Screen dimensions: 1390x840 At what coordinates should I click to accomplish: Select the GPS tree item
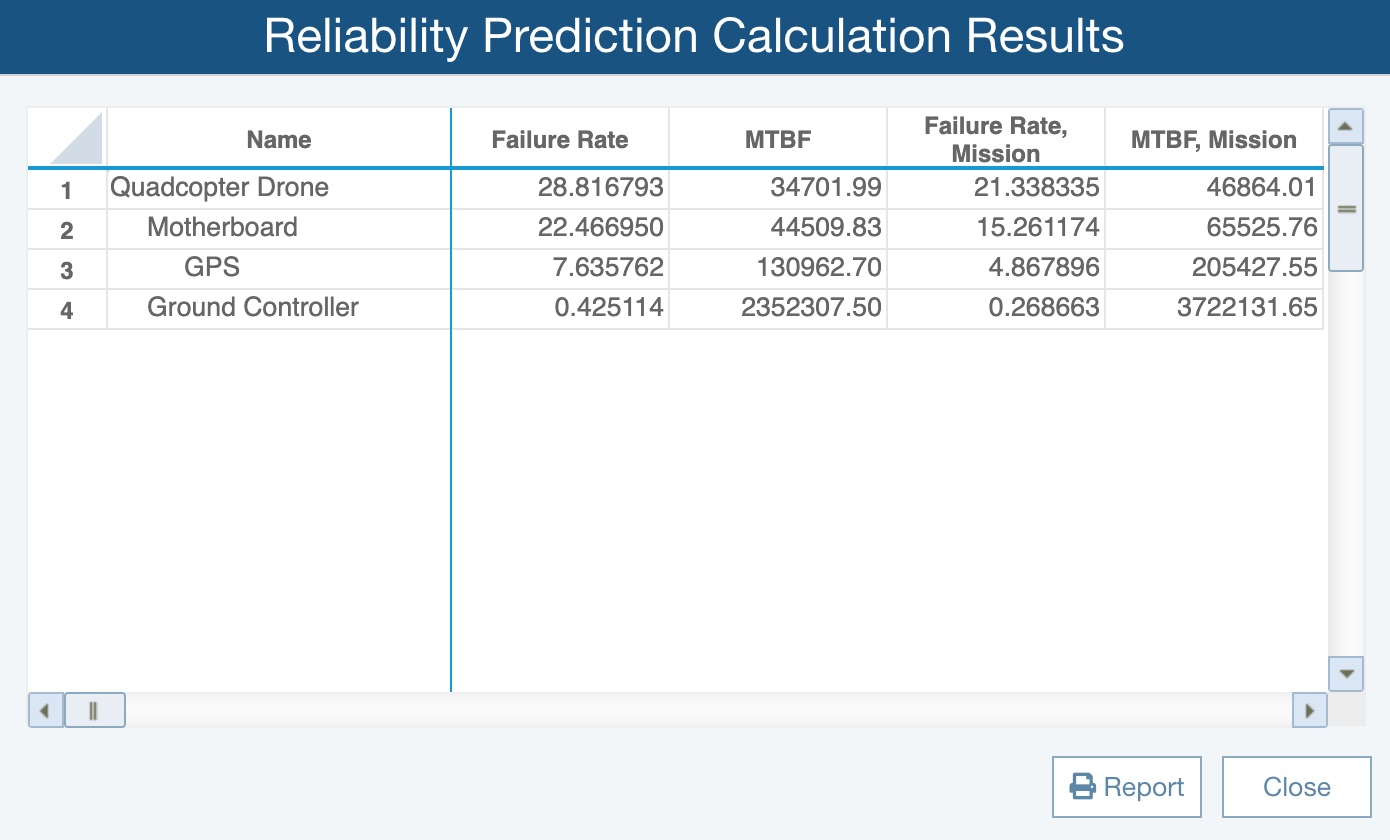pyautogui.click(x=212, y=268)
